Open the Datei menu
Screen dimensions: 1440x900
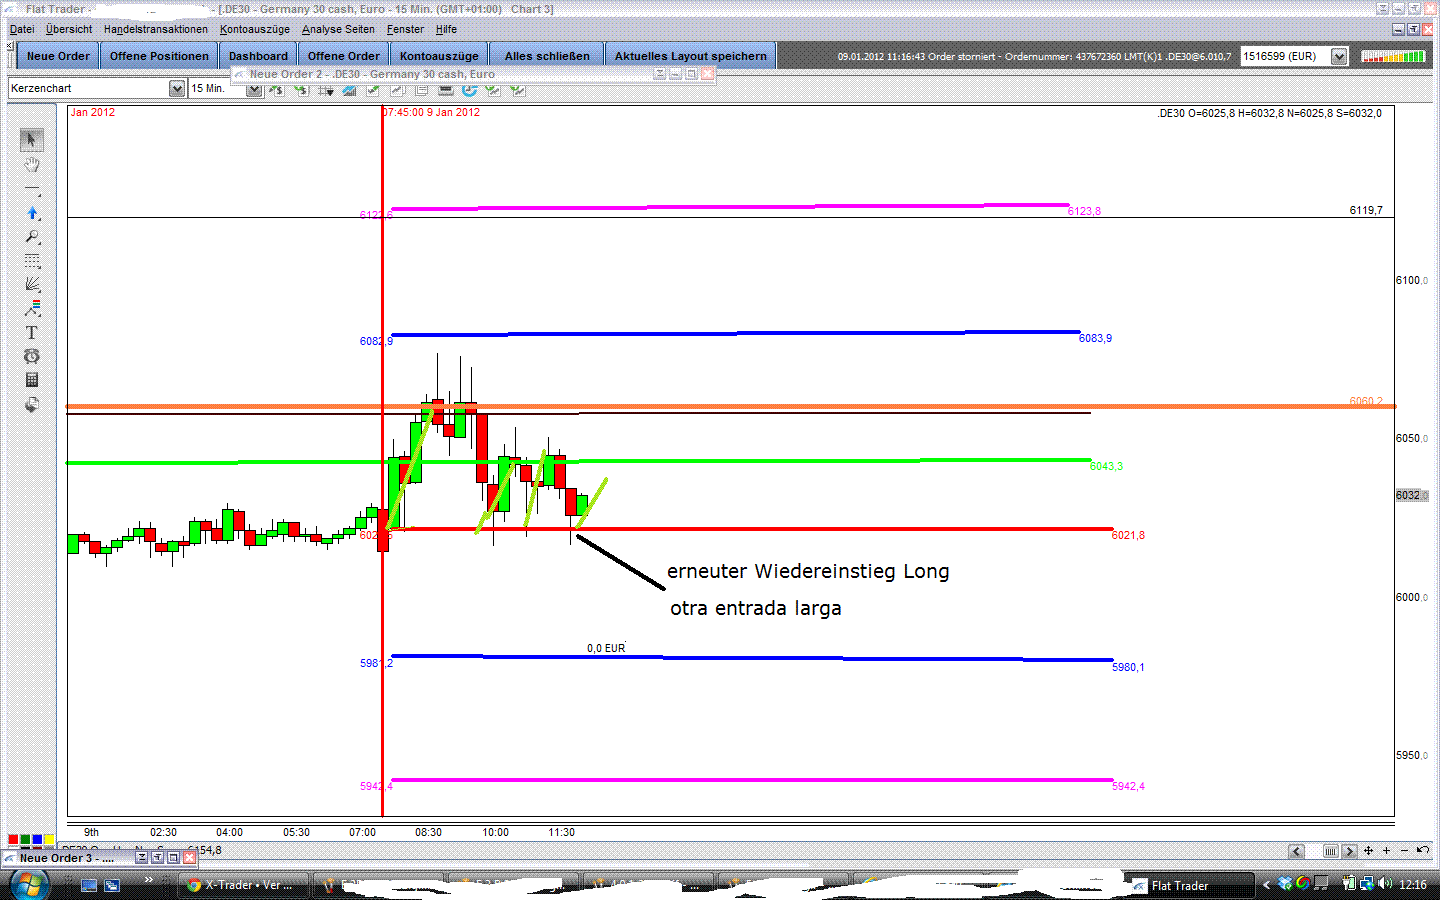click(x=22, y=29)
